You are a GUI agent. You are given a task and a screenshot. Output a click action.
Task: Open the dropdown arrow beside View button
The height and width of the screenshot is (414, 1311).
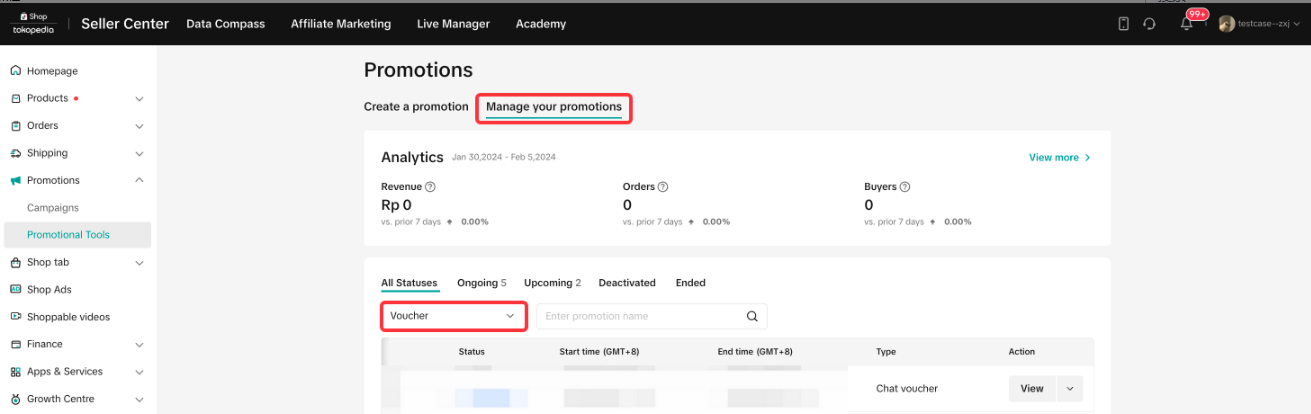pyautogui.click(x=1069, y=388)
